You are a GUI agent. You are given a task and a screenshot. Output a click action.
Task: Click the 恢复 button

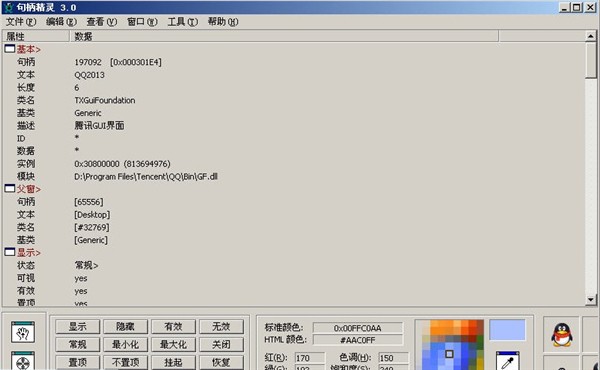[x=221, y=362]
